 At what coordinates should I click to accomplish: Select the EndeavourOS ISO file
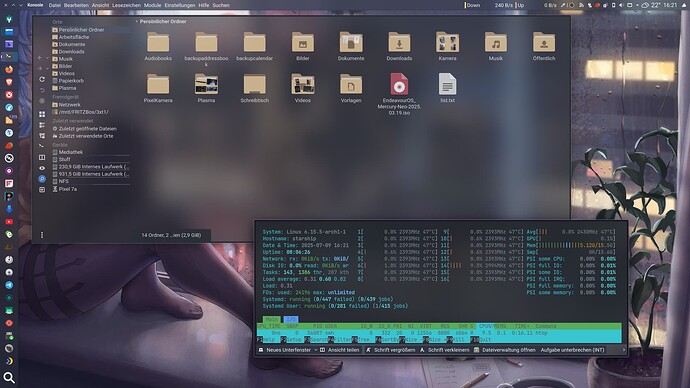(399, 94)
